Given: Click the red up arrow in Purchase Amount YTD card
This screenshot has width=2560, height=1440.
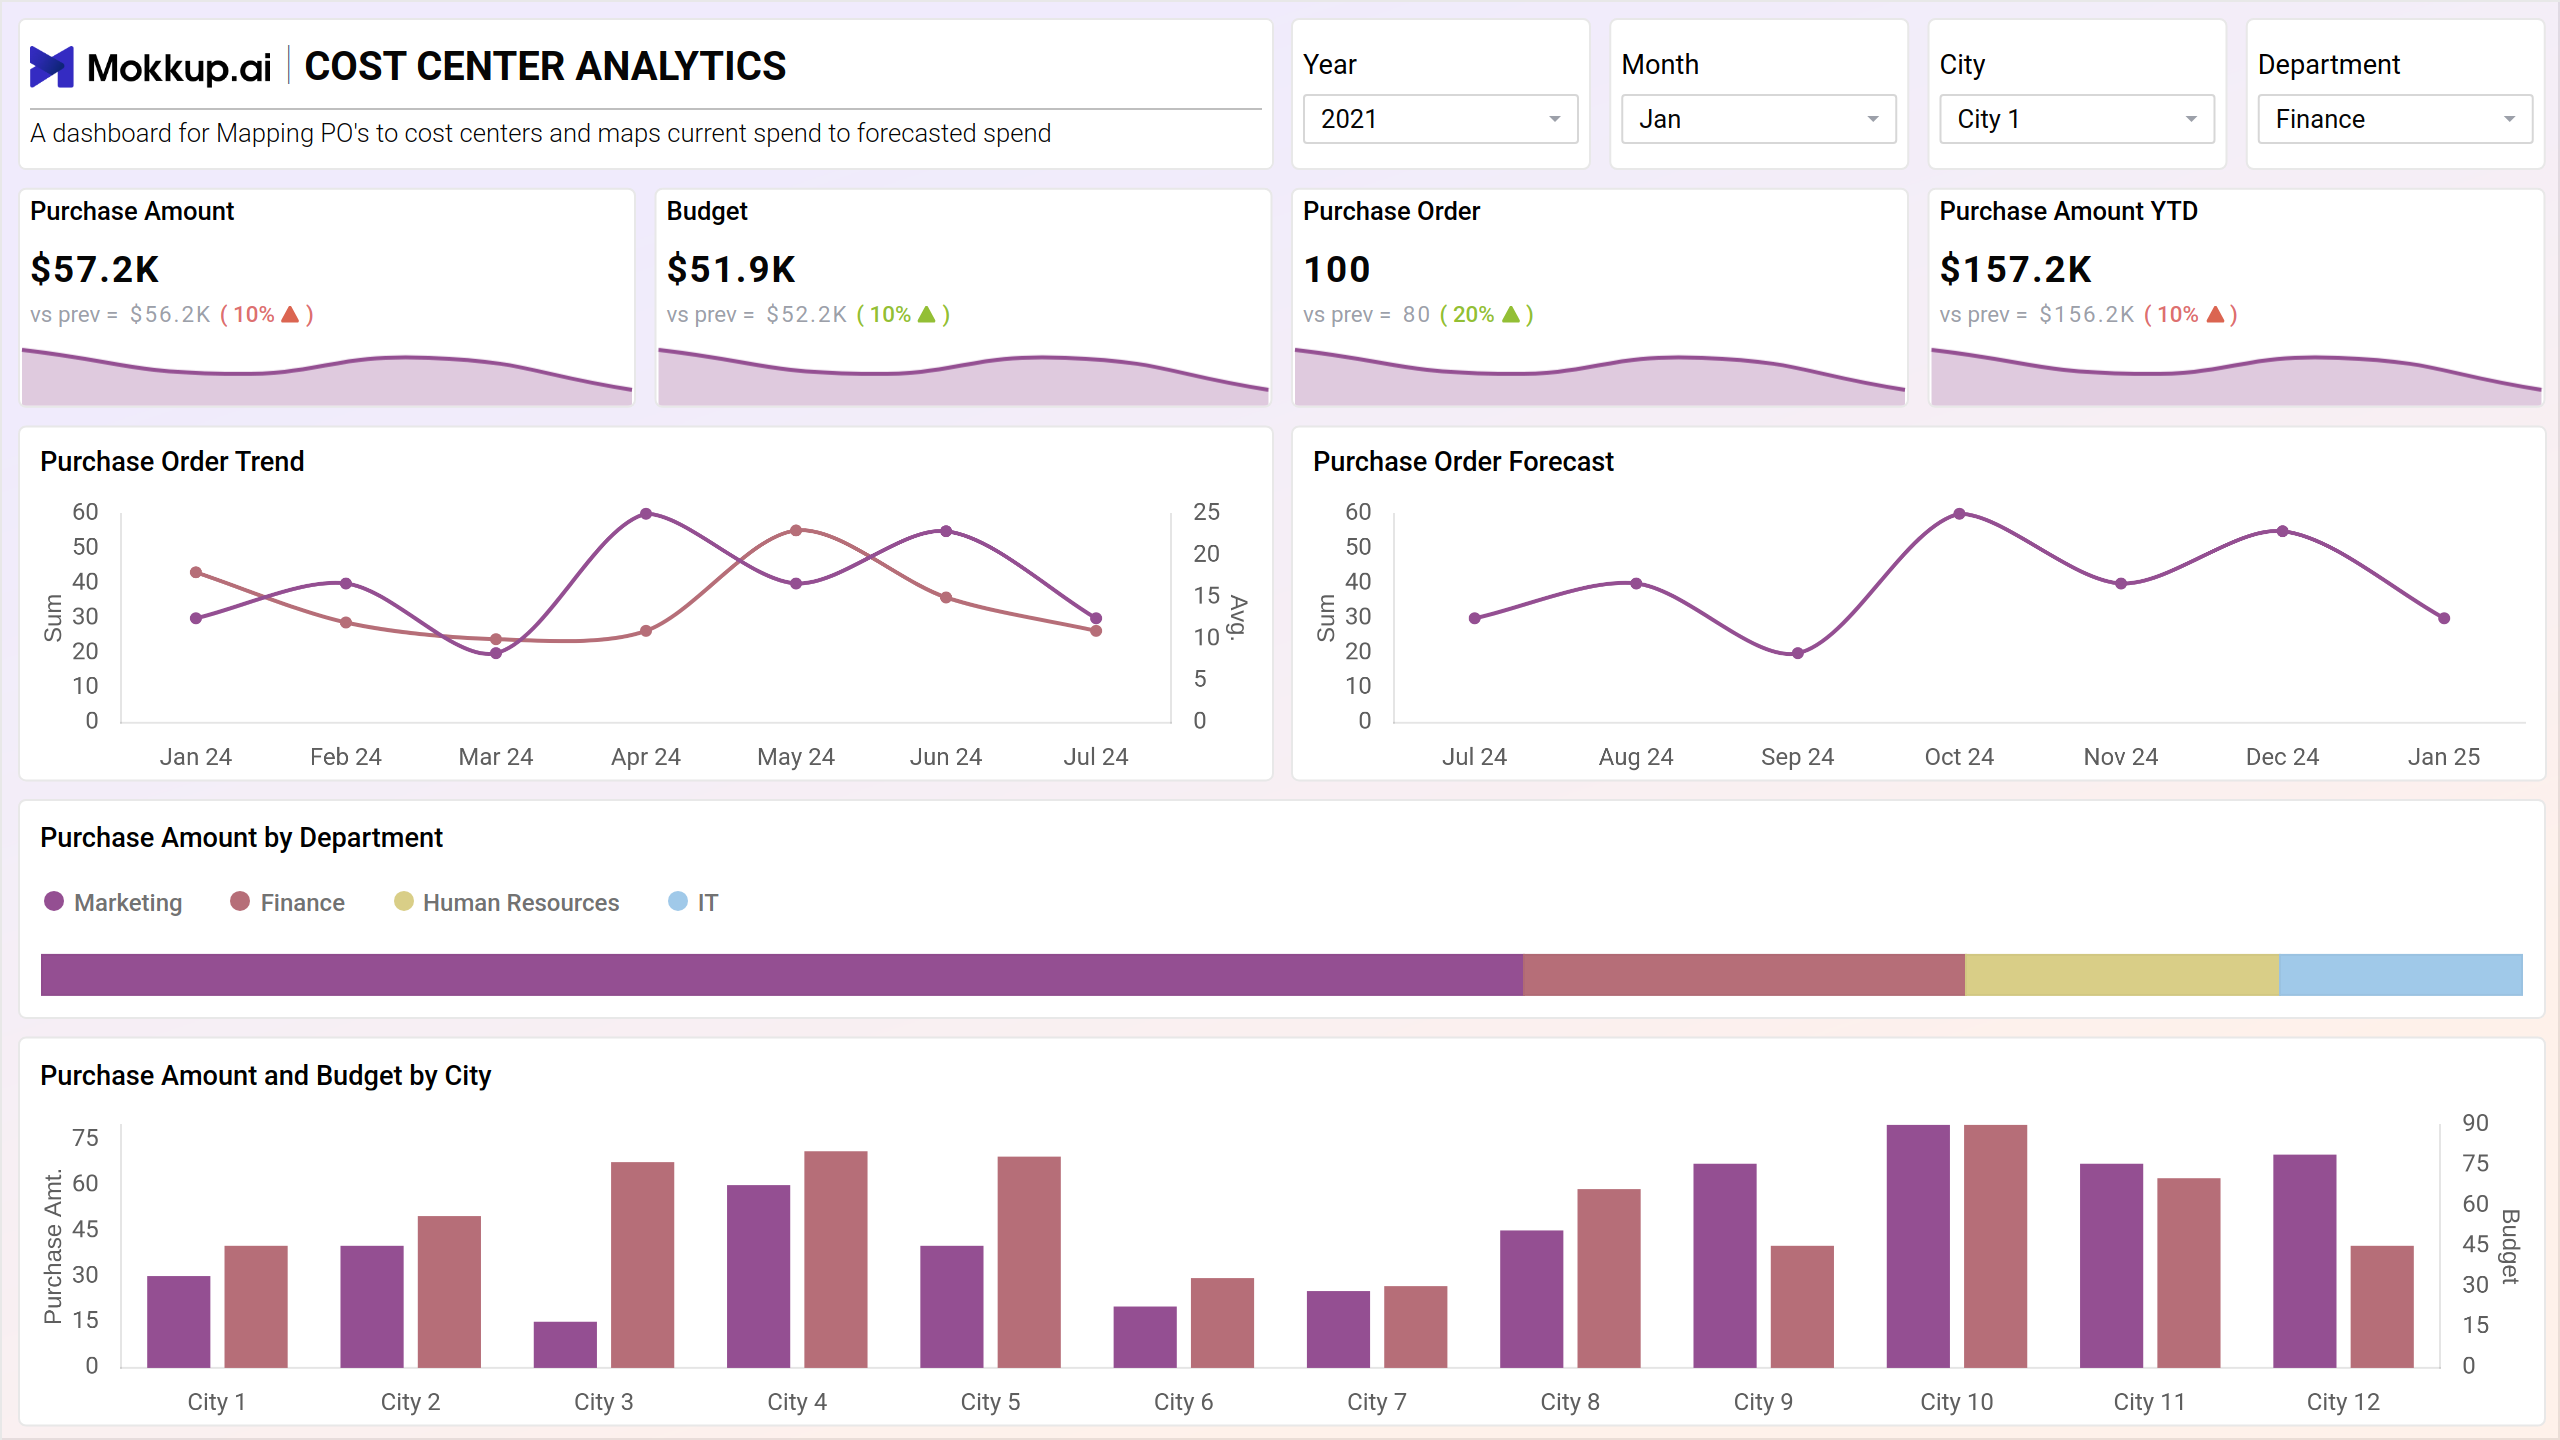Looking at the screenshot, I should (x=2215, y=314).
